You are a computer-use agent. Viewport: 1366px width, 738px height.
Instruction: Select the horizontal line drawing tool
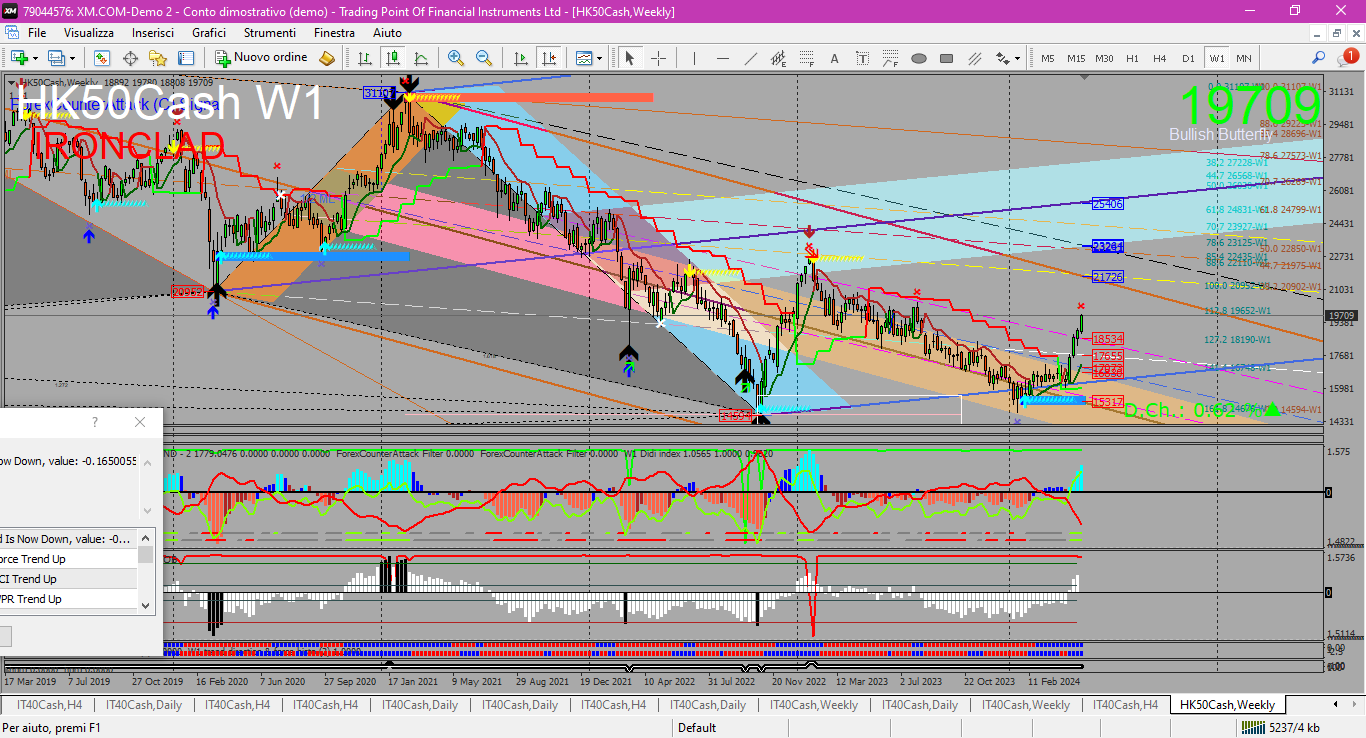tap(722, 58)
